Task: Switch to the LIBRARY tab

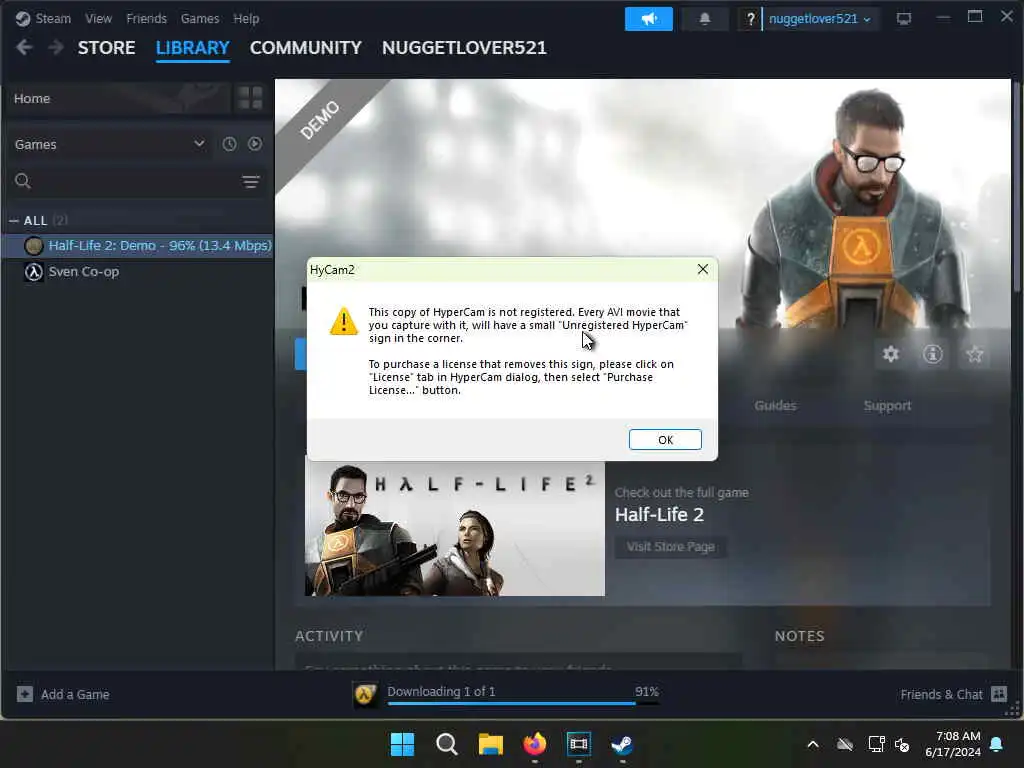Action: (x=193, y=48)
